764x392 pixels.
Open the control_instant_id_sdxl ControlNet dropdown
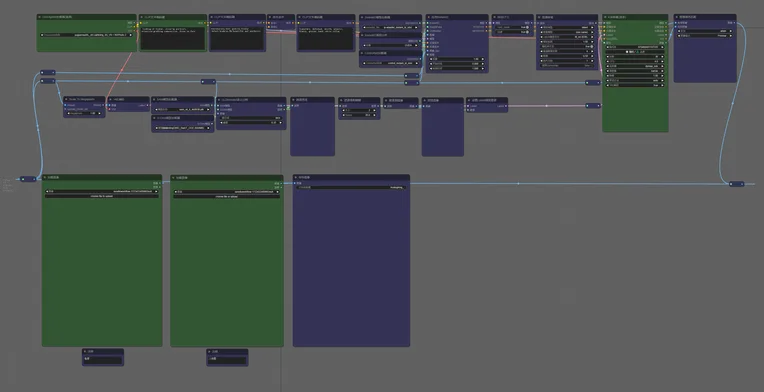[x=391, y=63]
